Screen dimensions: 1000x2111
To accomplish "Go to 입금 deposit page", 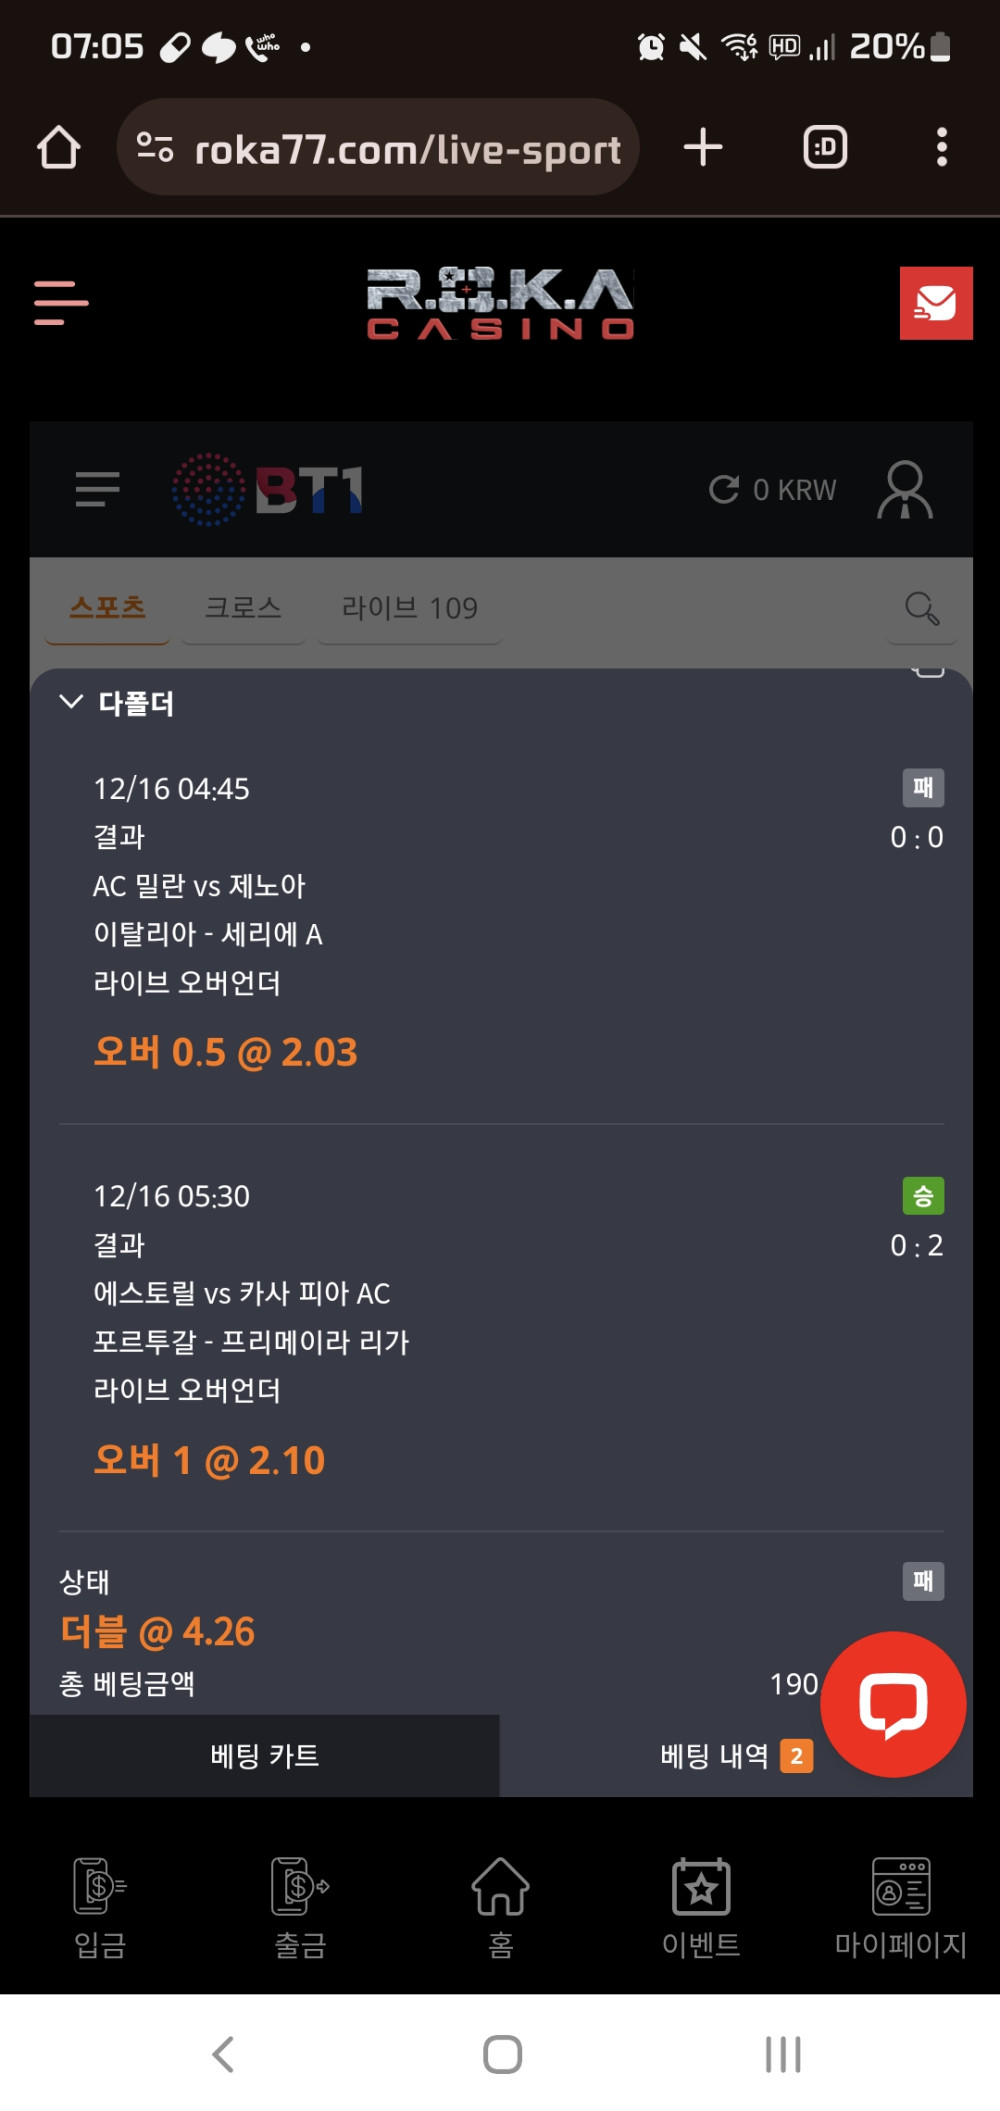I will click(100, 1907).
